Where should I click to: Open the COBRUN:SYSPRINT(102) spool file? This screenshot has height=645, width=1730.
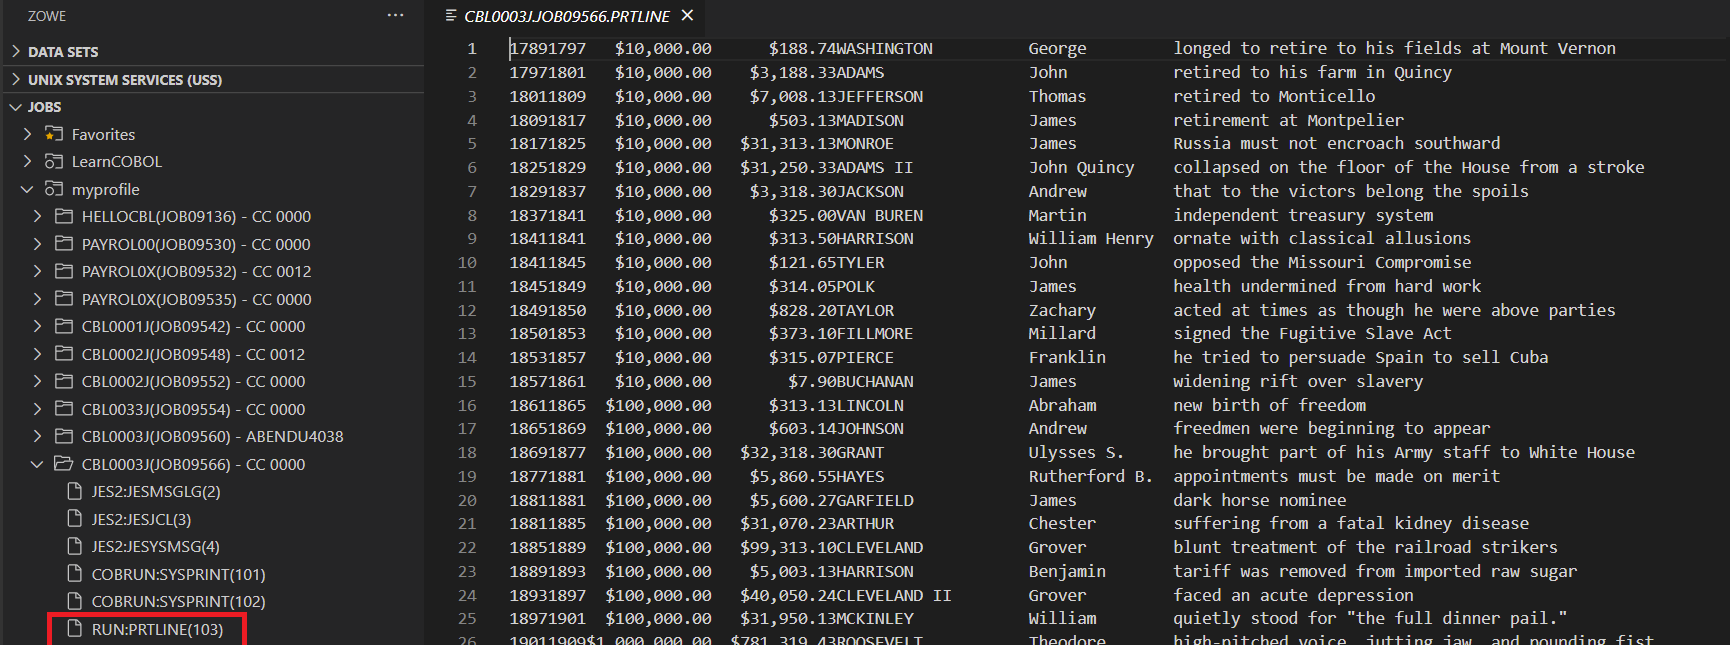178,601
